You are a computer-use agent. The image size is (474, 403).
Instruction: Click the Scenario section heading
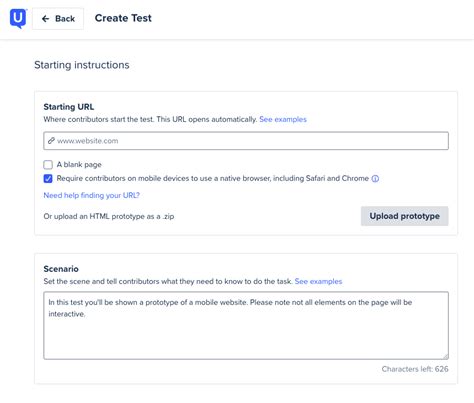61,269
